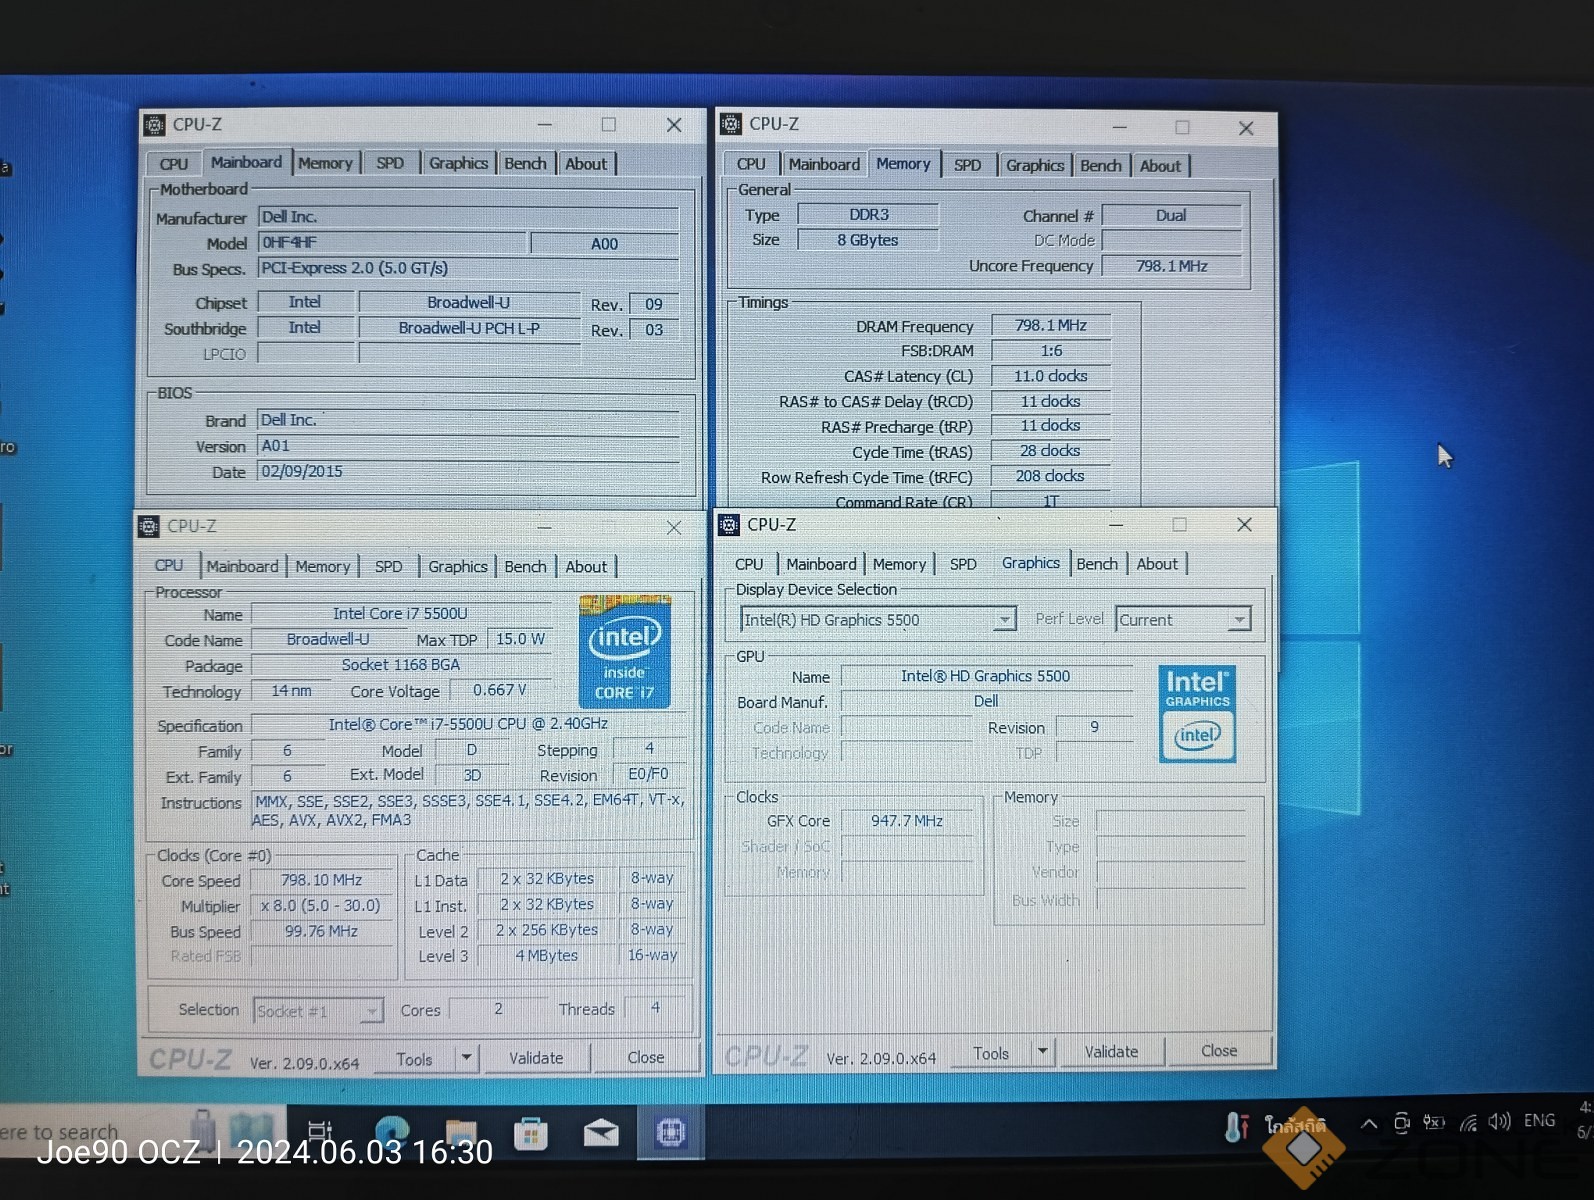The image size is (1594, 1200).
Task: Click the CPU-Z icon in the CPU window title
Action: pyautogui.click(x=149, y=526)
